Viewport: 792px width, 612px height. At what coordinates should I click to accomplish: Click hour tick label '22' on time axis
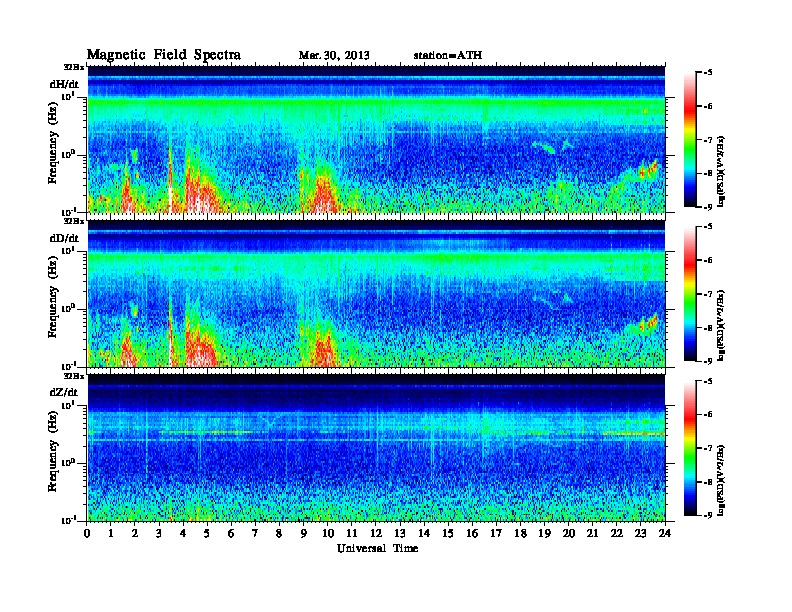point(617,533)
